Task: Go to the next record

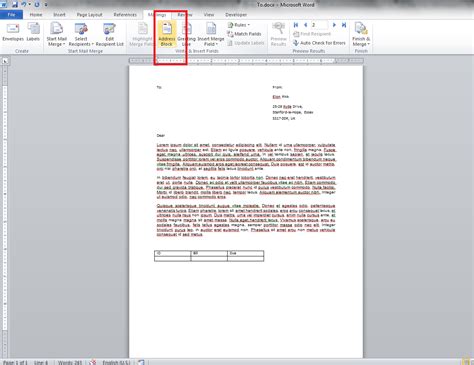Action: pyautogui.click(x=334, y=25)
